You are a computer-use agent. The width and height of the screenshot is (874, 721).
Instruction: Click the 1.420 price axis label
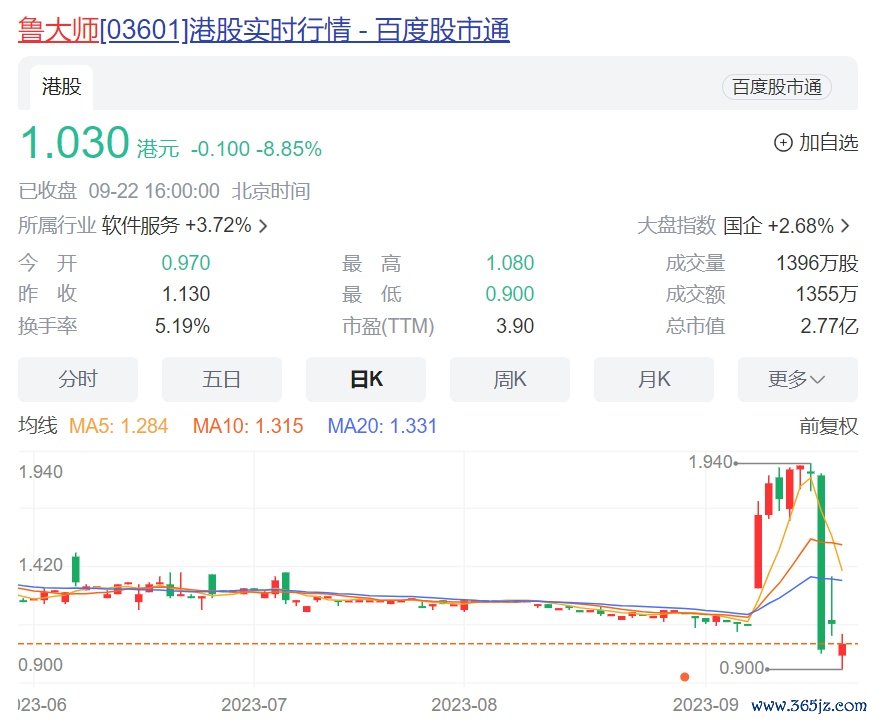[x=40, y=565]
